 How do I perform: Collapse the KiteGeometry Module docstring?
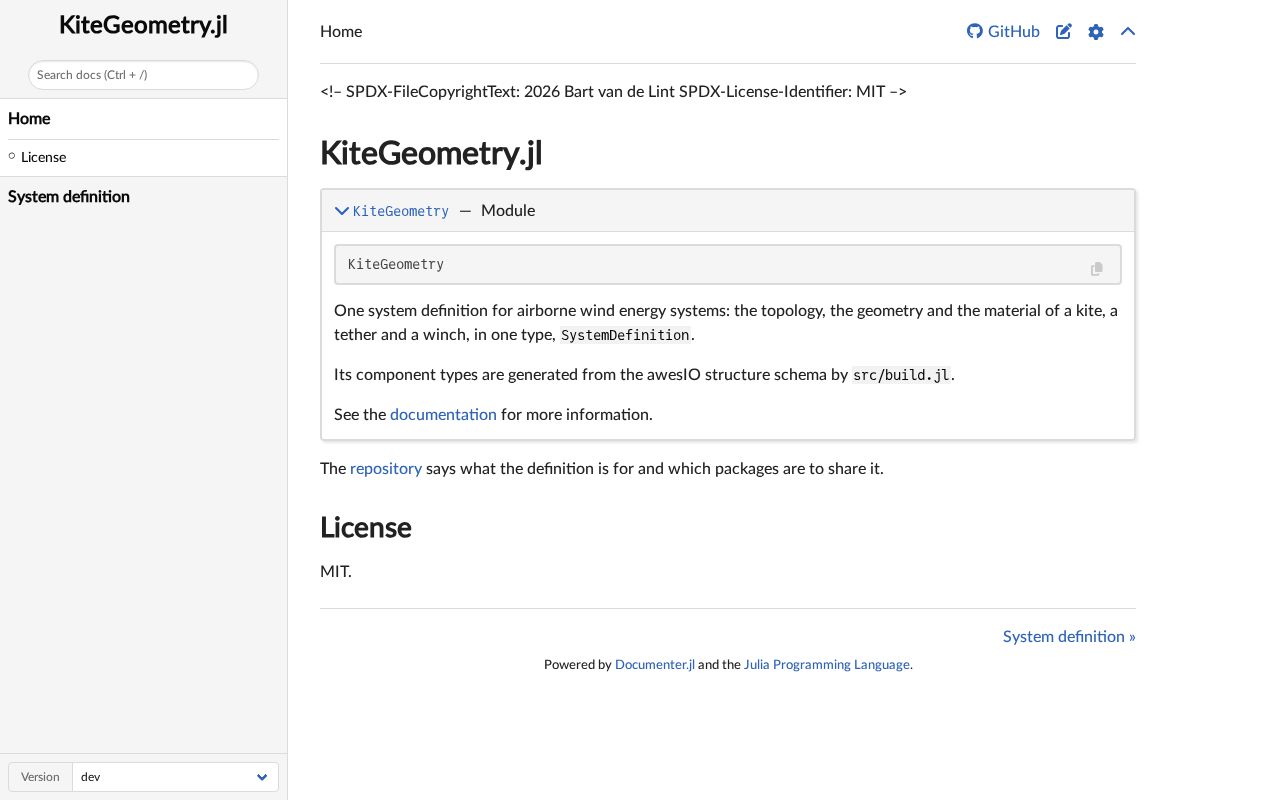click(x=342, y=210)
